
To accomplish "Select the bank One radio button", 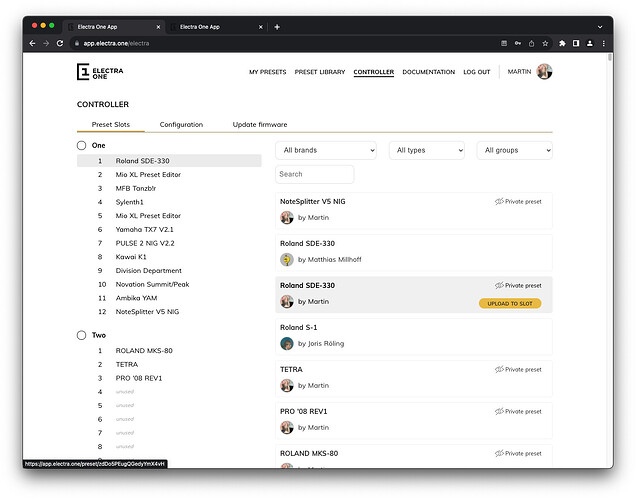I will pyautogui.click(x=81, y=145).
